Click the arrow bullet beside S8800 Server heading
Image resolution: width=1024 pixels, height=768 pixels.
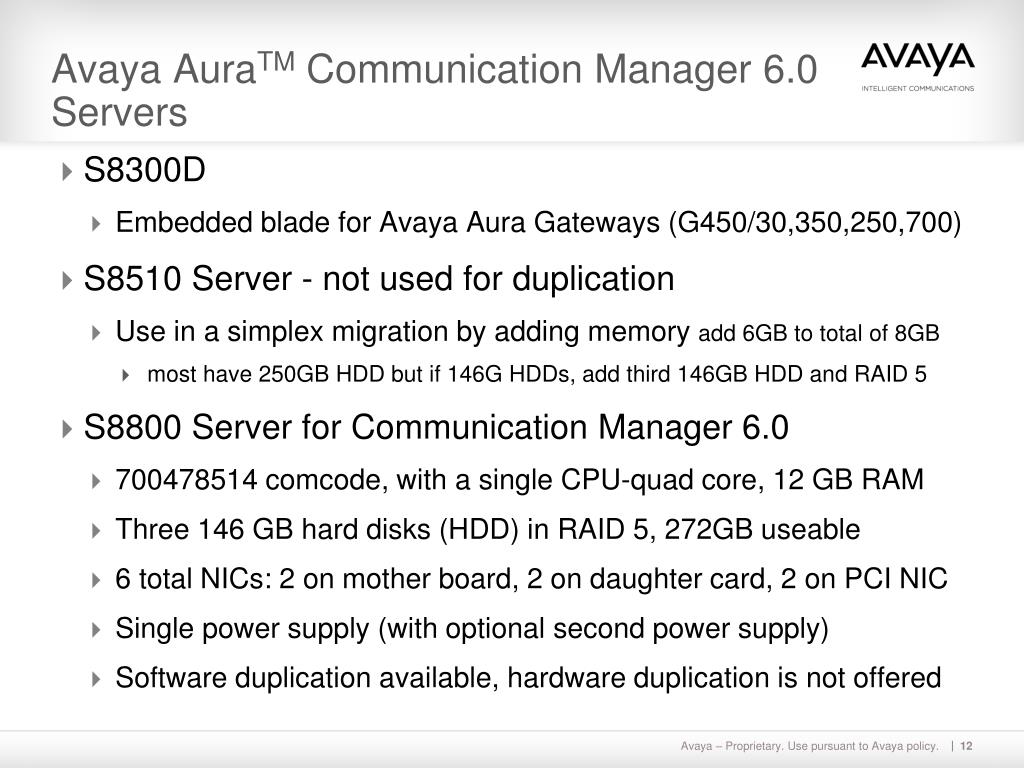click(x=67, y=429)
